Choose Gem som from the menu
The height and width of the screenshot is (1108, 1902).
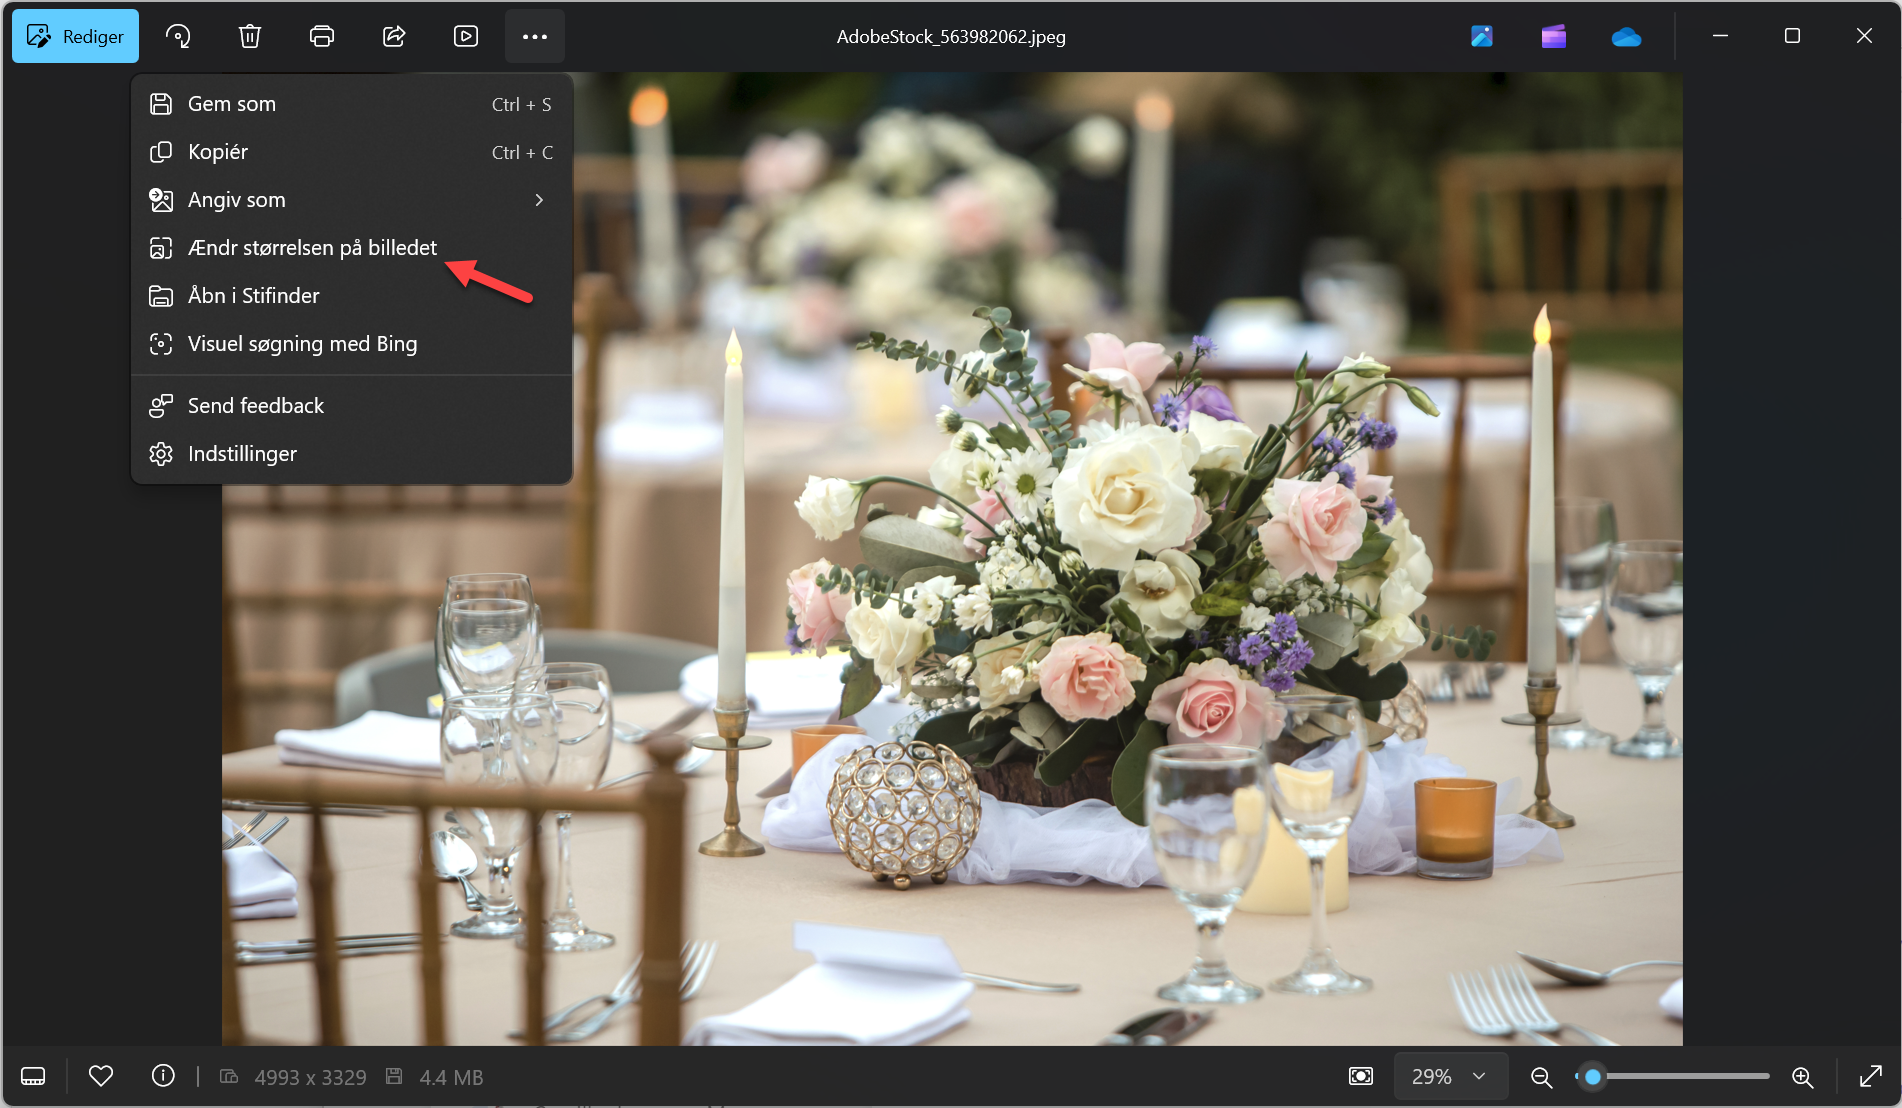coord(351,104)
